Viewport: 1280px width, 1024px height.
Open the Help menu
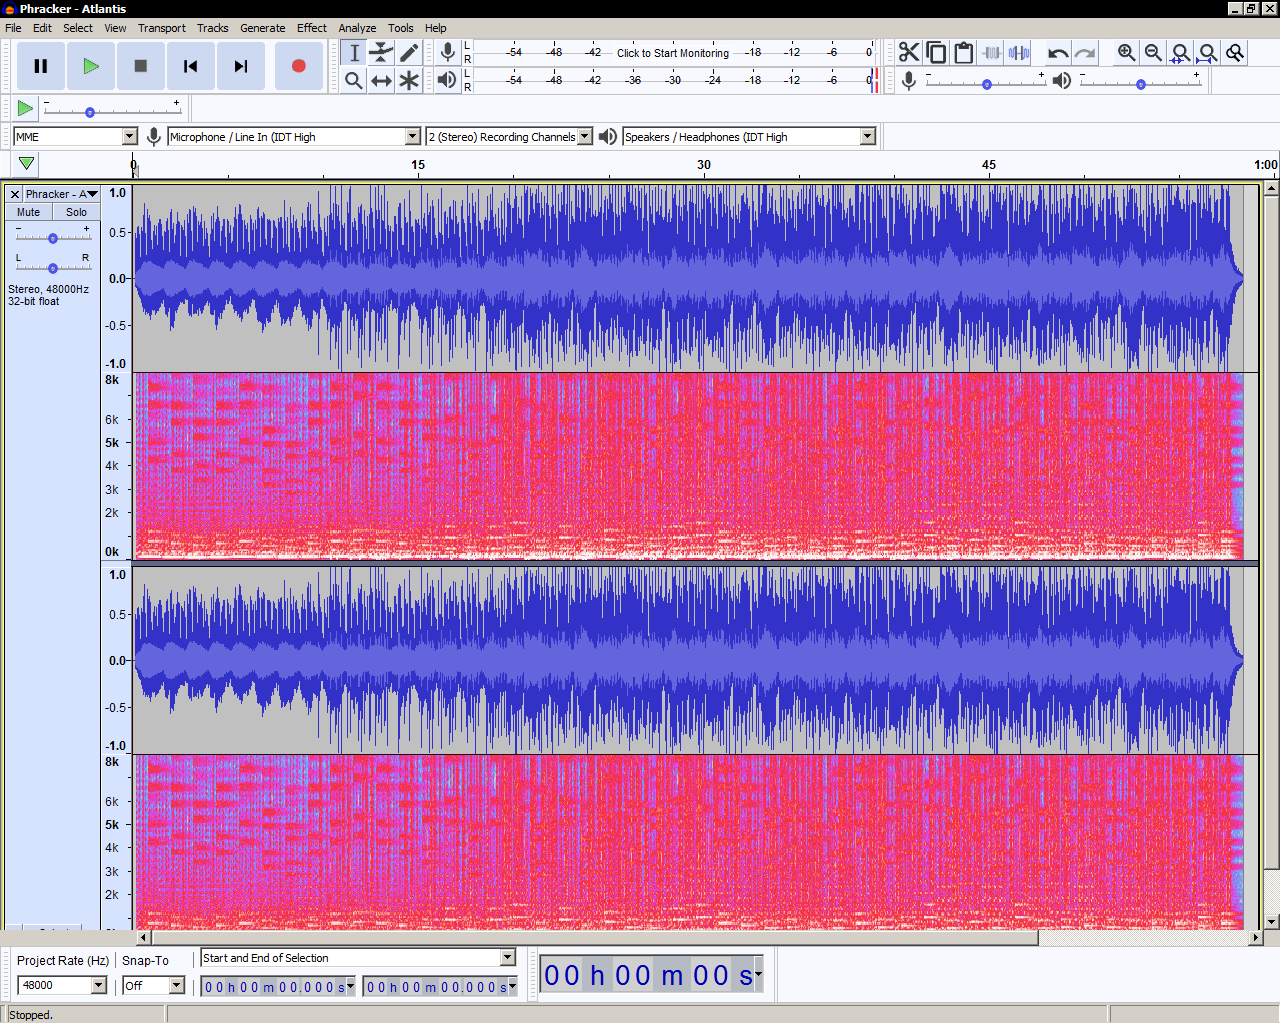pos(436,28)
